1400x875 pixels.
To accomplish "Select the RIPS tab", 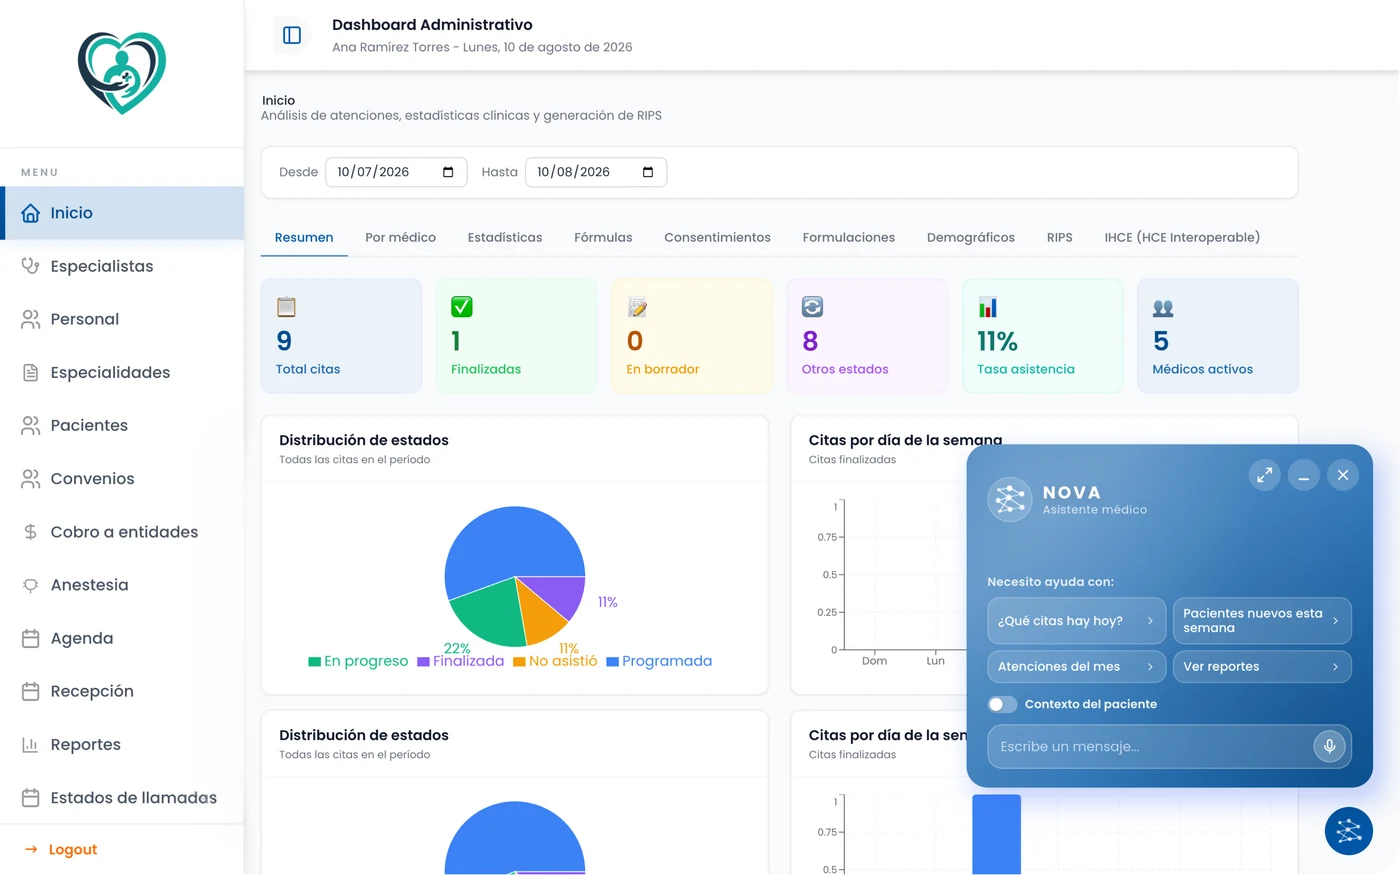I will pos(1059,238).
